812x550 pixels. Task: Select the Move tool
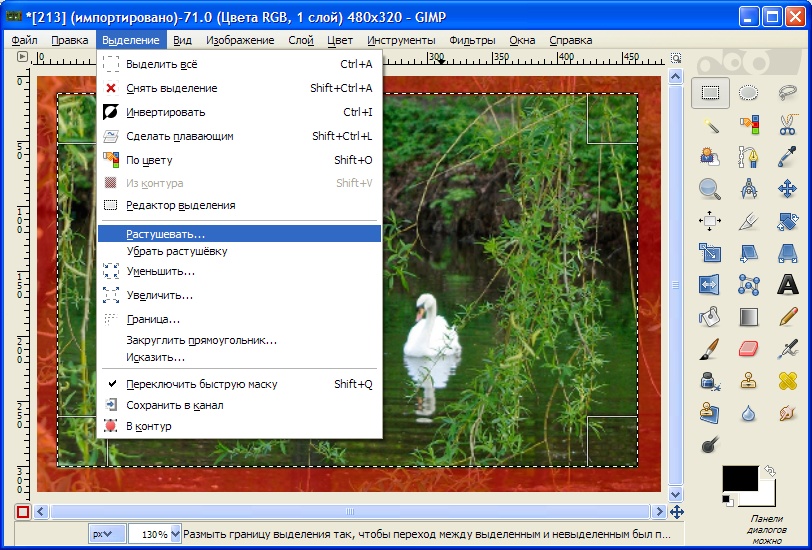click(x=787, y=189)
